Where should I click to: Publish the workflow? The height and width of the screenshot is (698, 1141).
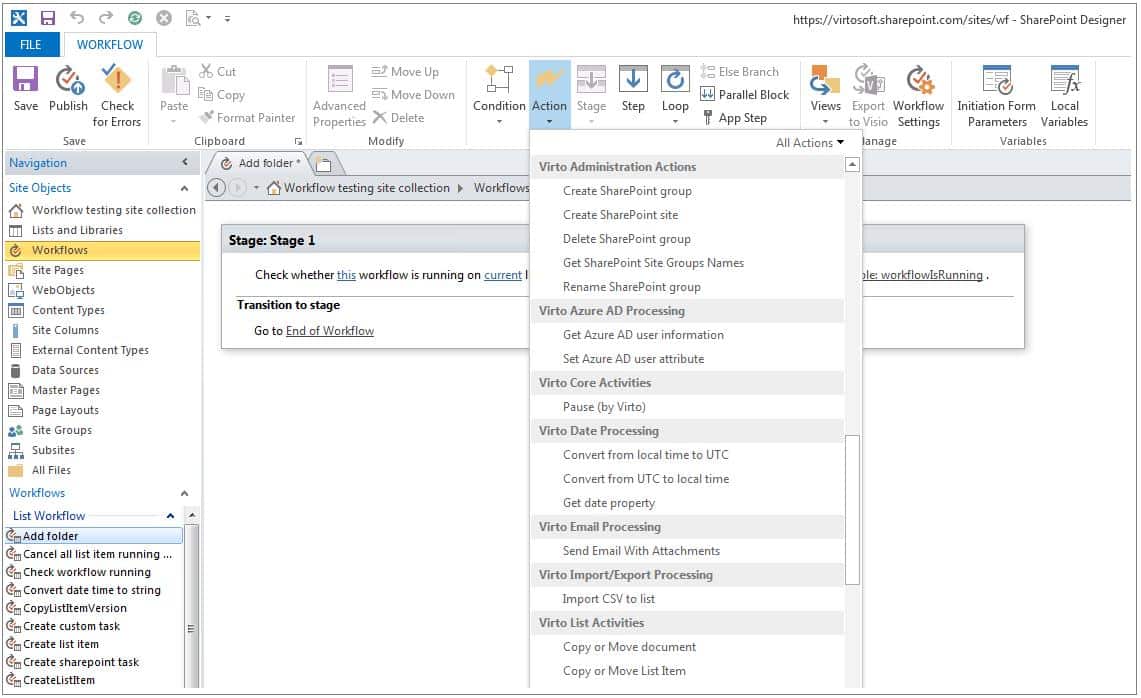pyautogui.click(x=68, y=88)
